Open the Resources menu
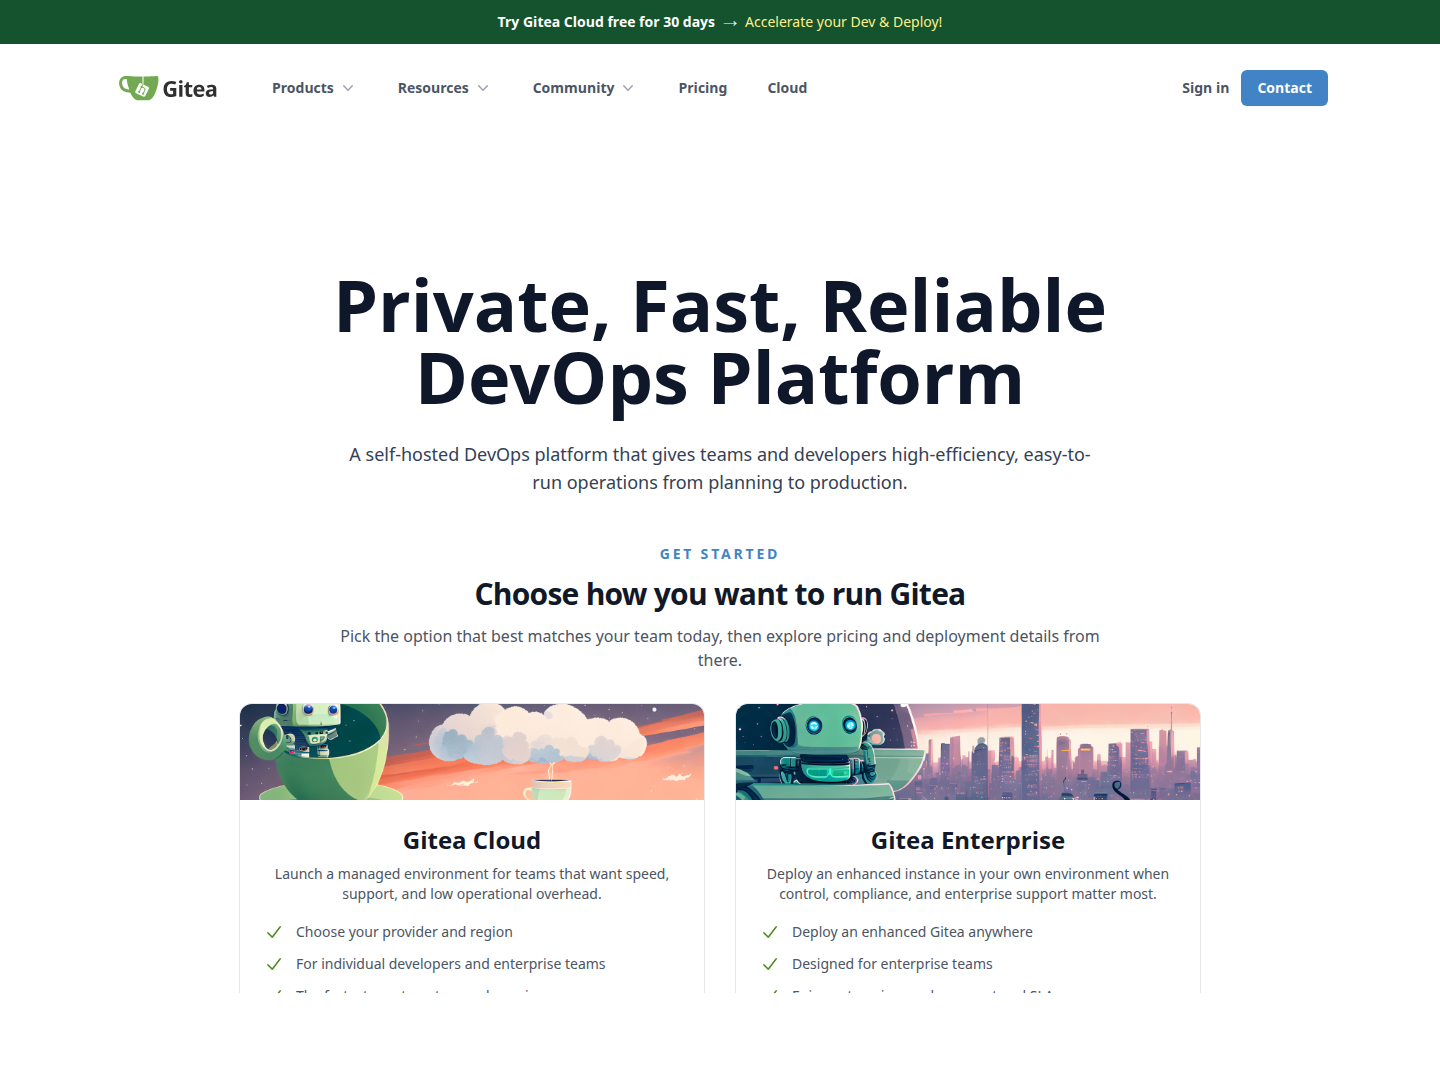The width and height of the screenshot is (1440, 1080). 443,88
